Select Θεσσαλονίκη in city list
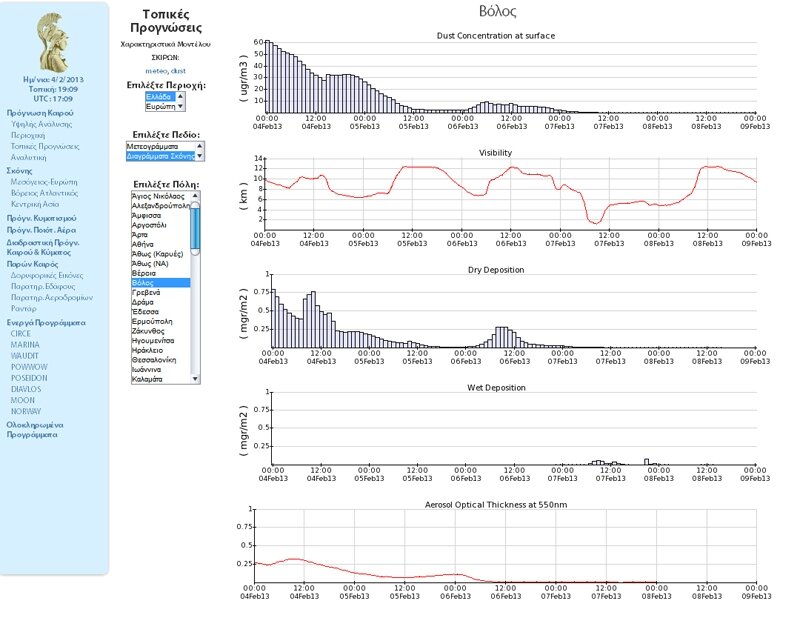800x618 pixels. pyautogui.click(x=161, y=360)
